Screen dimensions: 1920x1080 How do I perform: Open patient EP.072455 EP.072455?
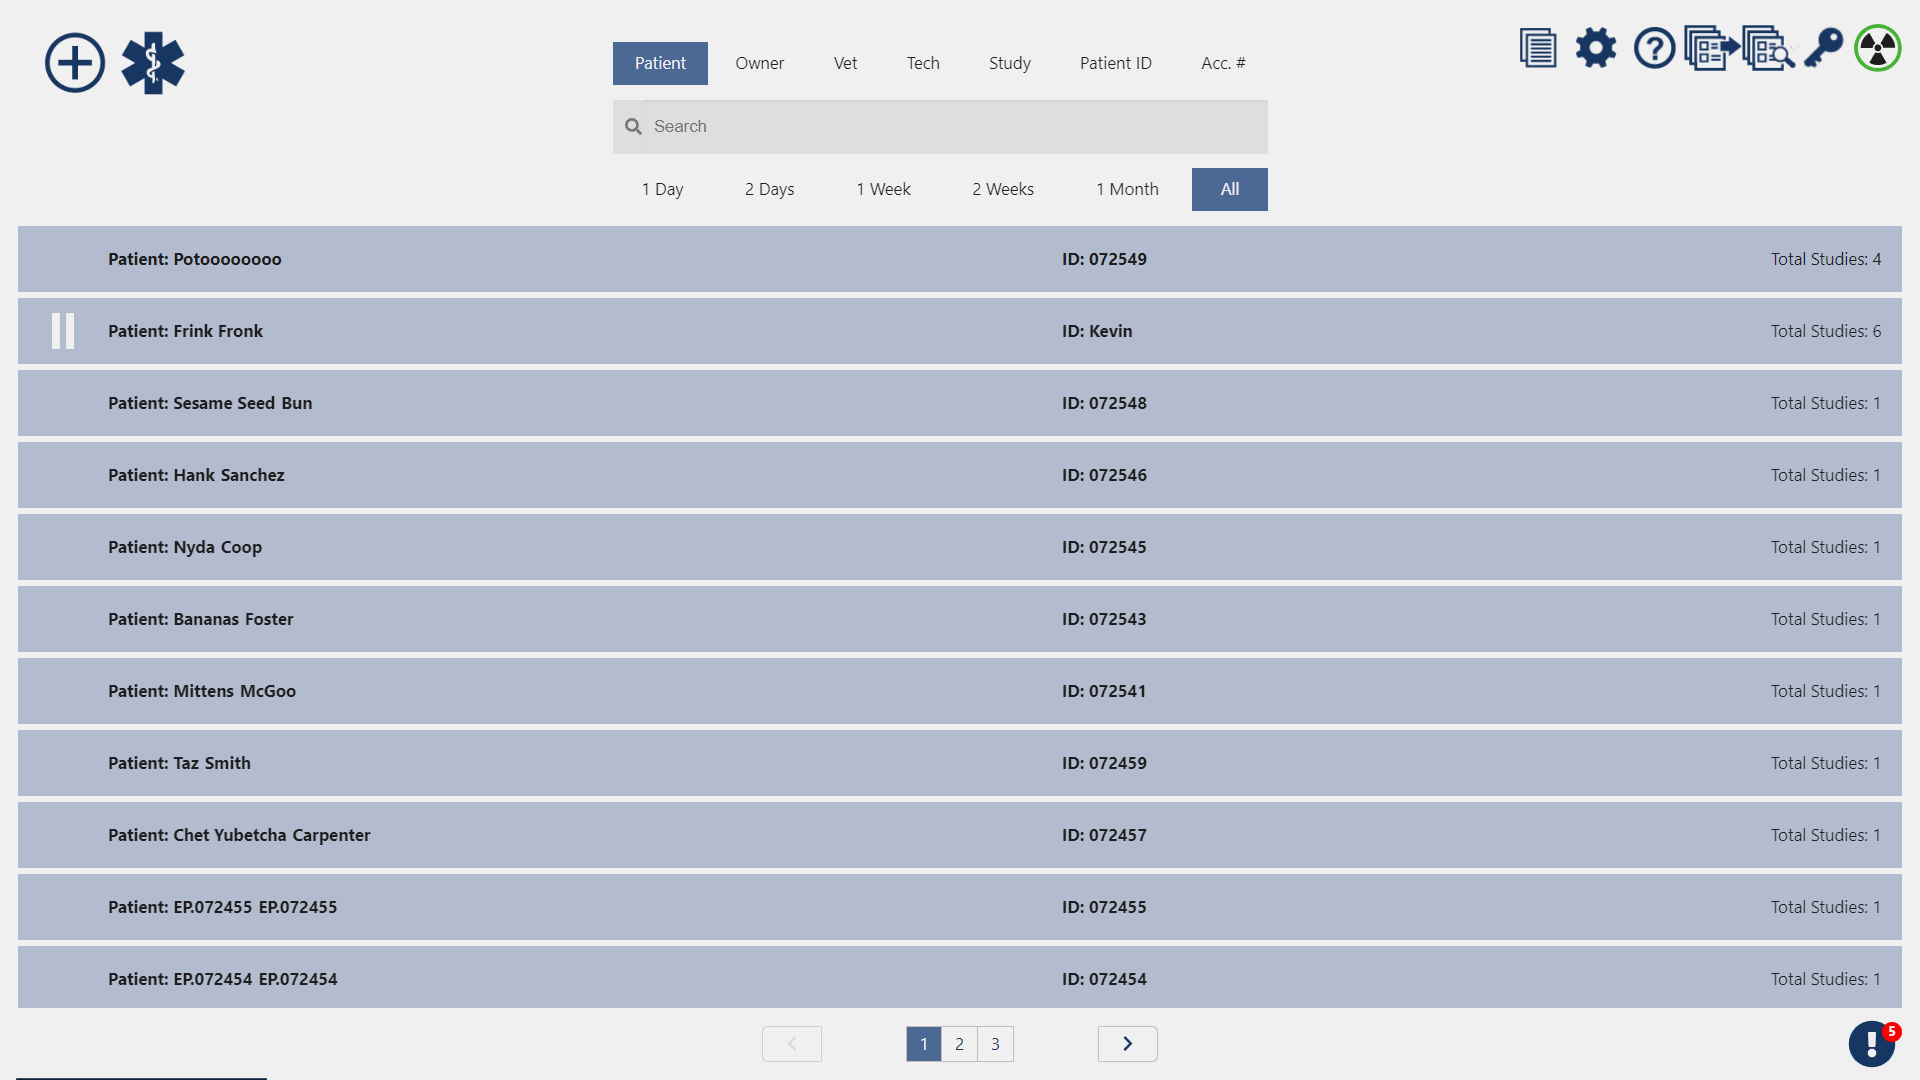click(x=960, y=907)
